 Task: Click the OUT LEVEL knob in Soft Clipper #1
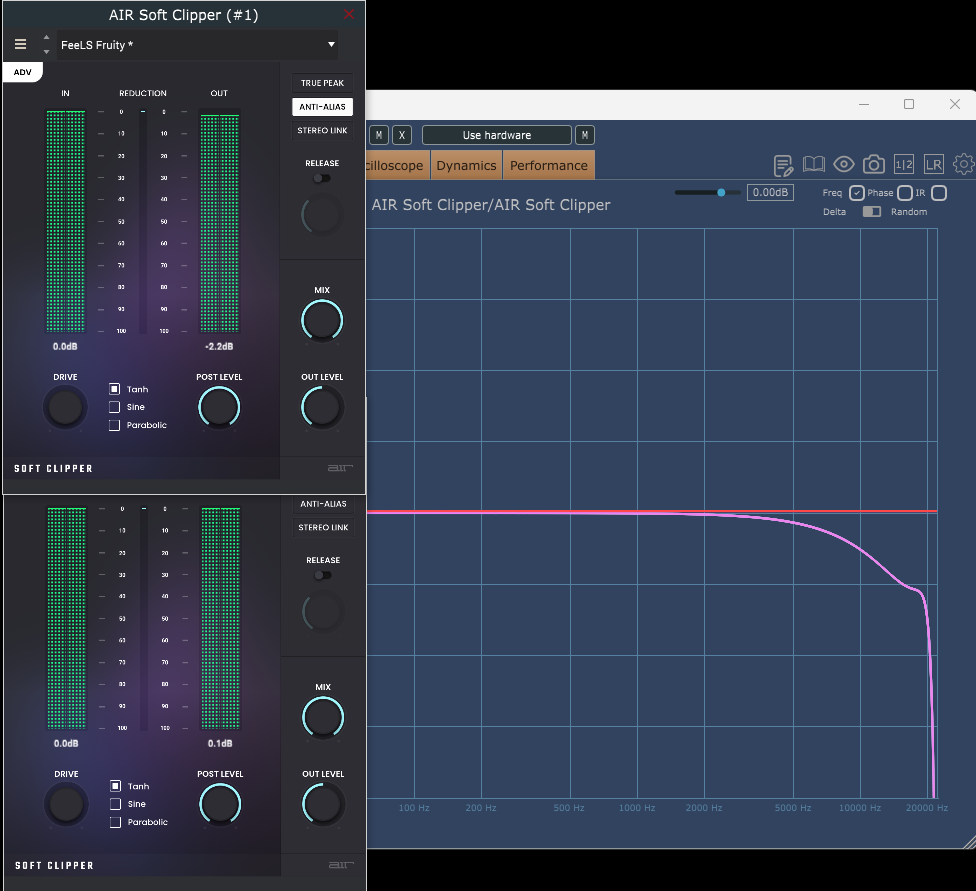(322, 407)
